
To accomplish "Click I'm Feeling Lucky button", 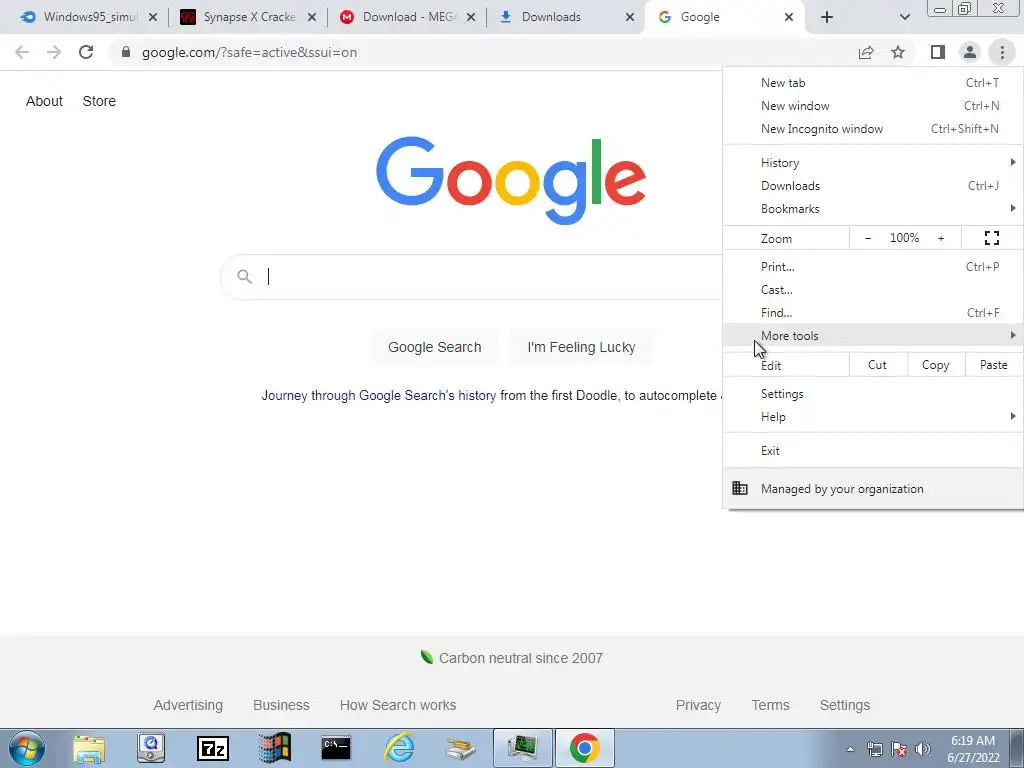I will pos(581,347).
